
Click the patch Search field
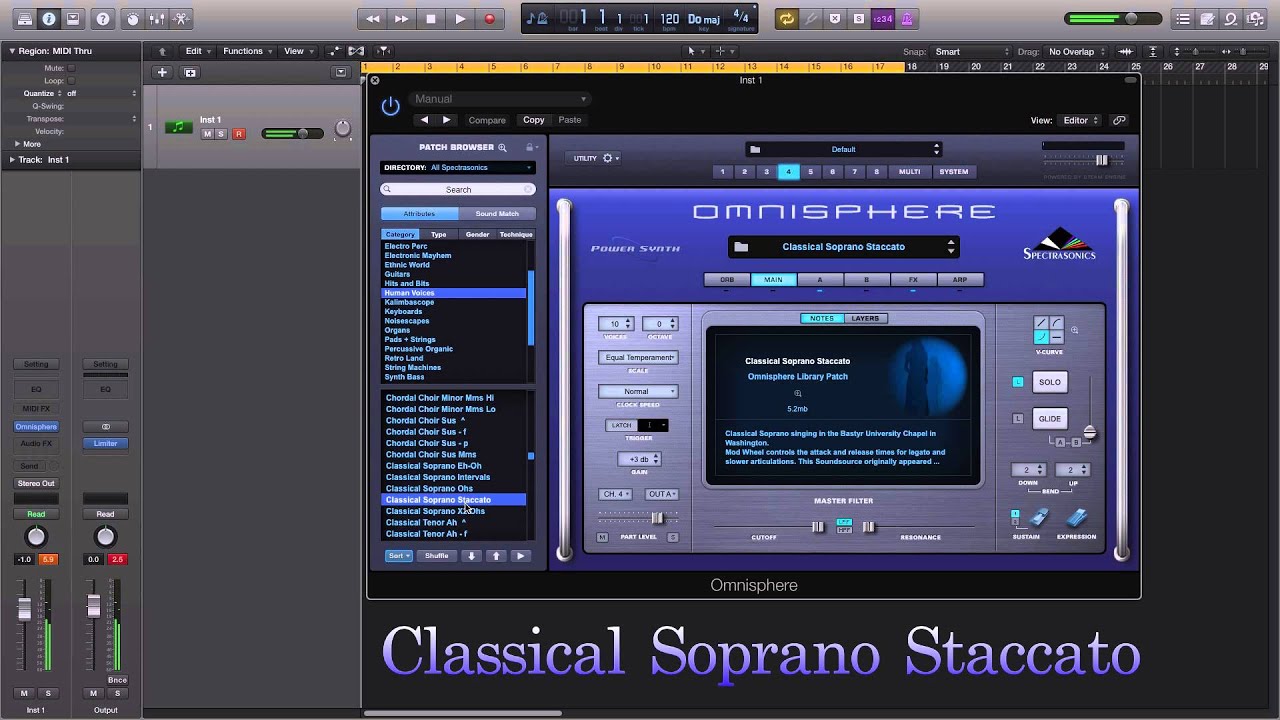tap(458, 189)
